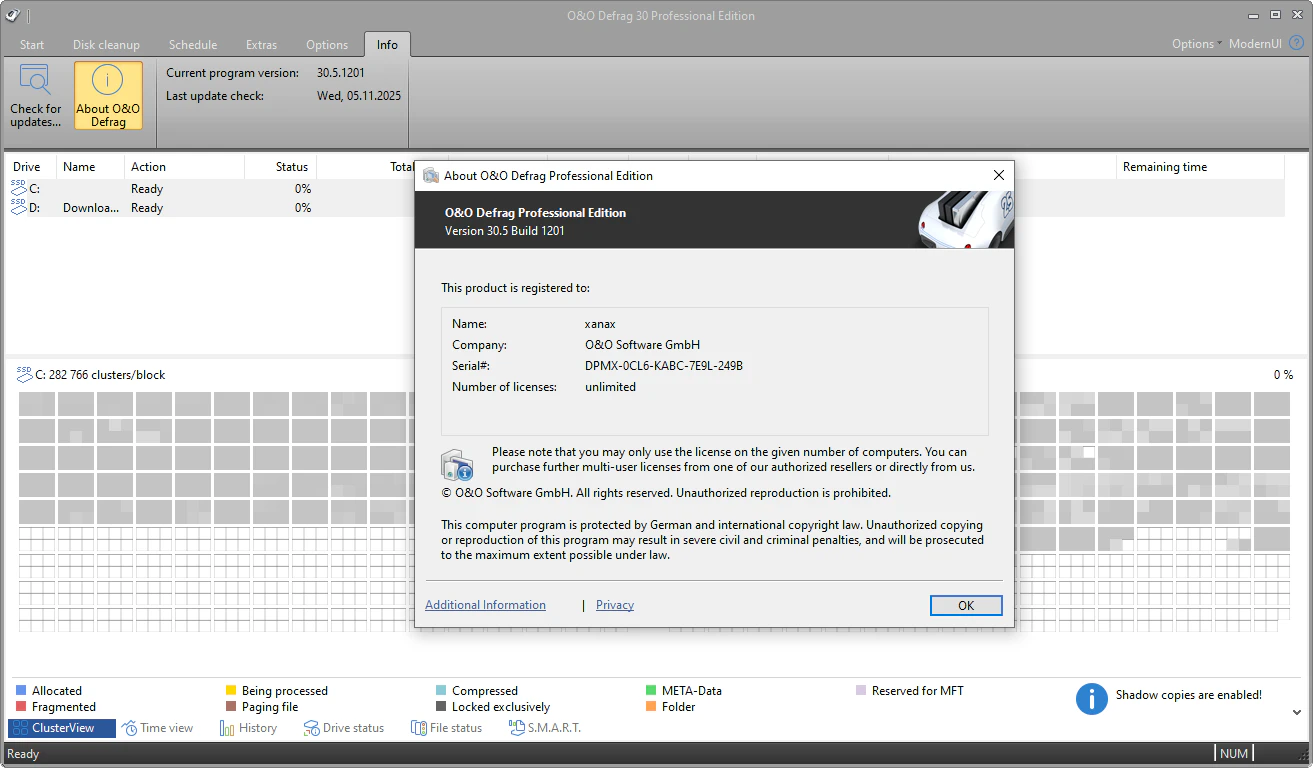
Task: Close the About O&O Defrag dialog
Action: pyautogui.click(x=998, y=175)
